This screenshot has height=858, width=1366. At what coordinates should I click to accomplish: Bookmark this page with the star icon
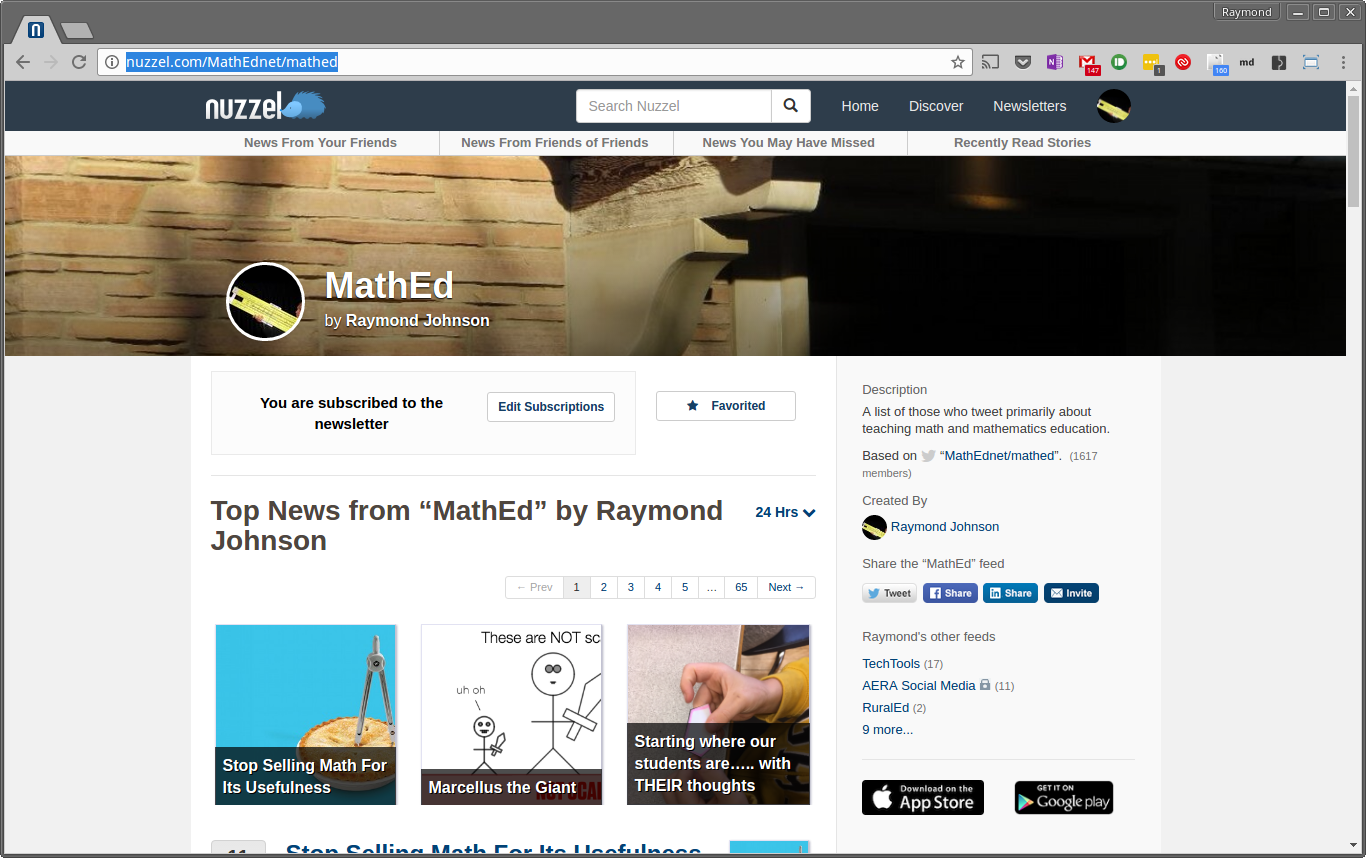point(958,62)
